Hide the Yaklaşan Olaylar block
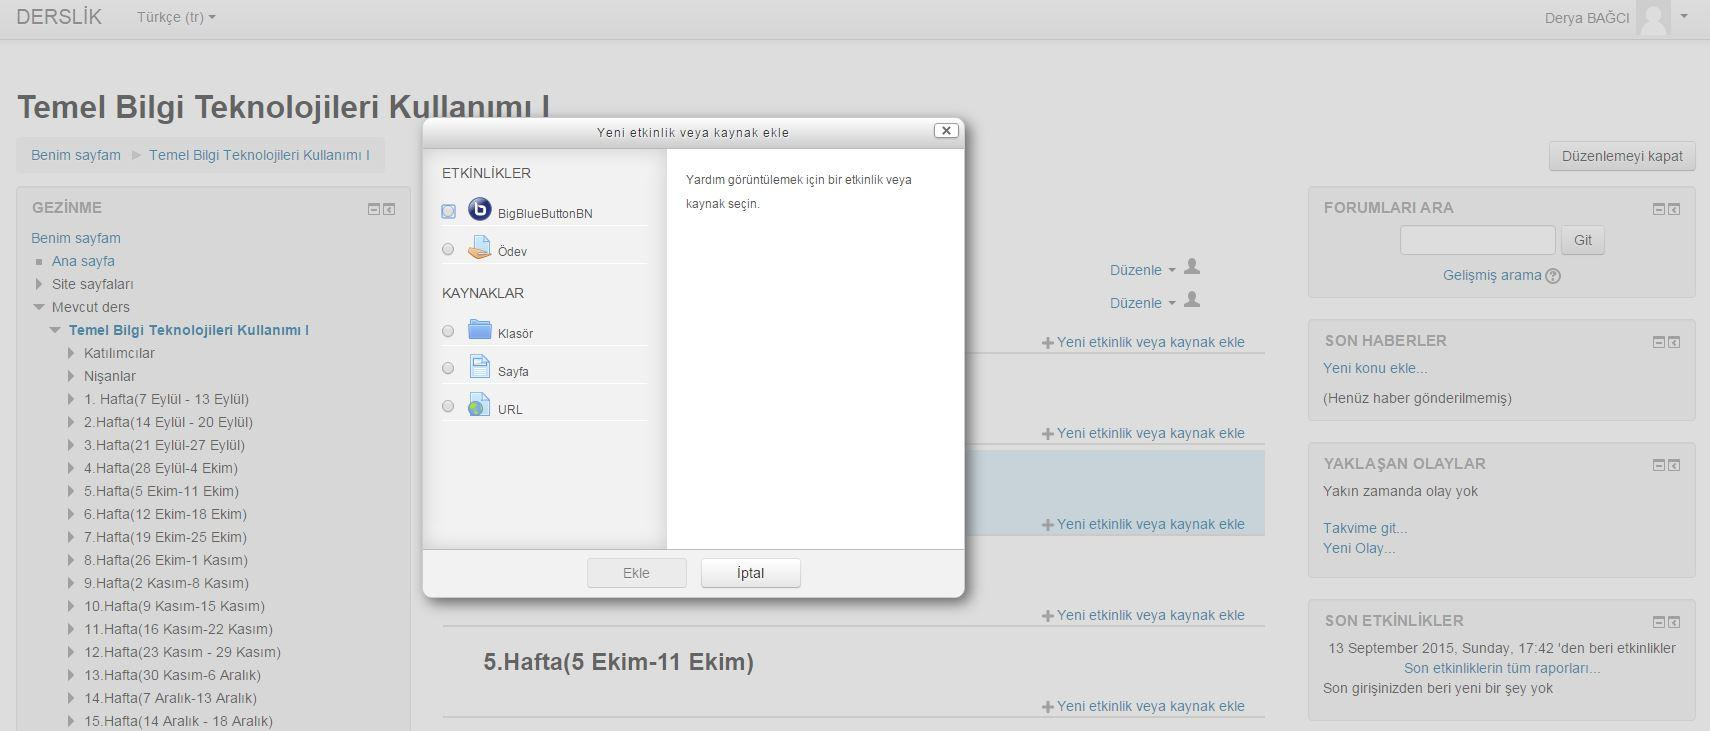Viewport: 1710px width, 731px height. click(x=1659, y=465)
